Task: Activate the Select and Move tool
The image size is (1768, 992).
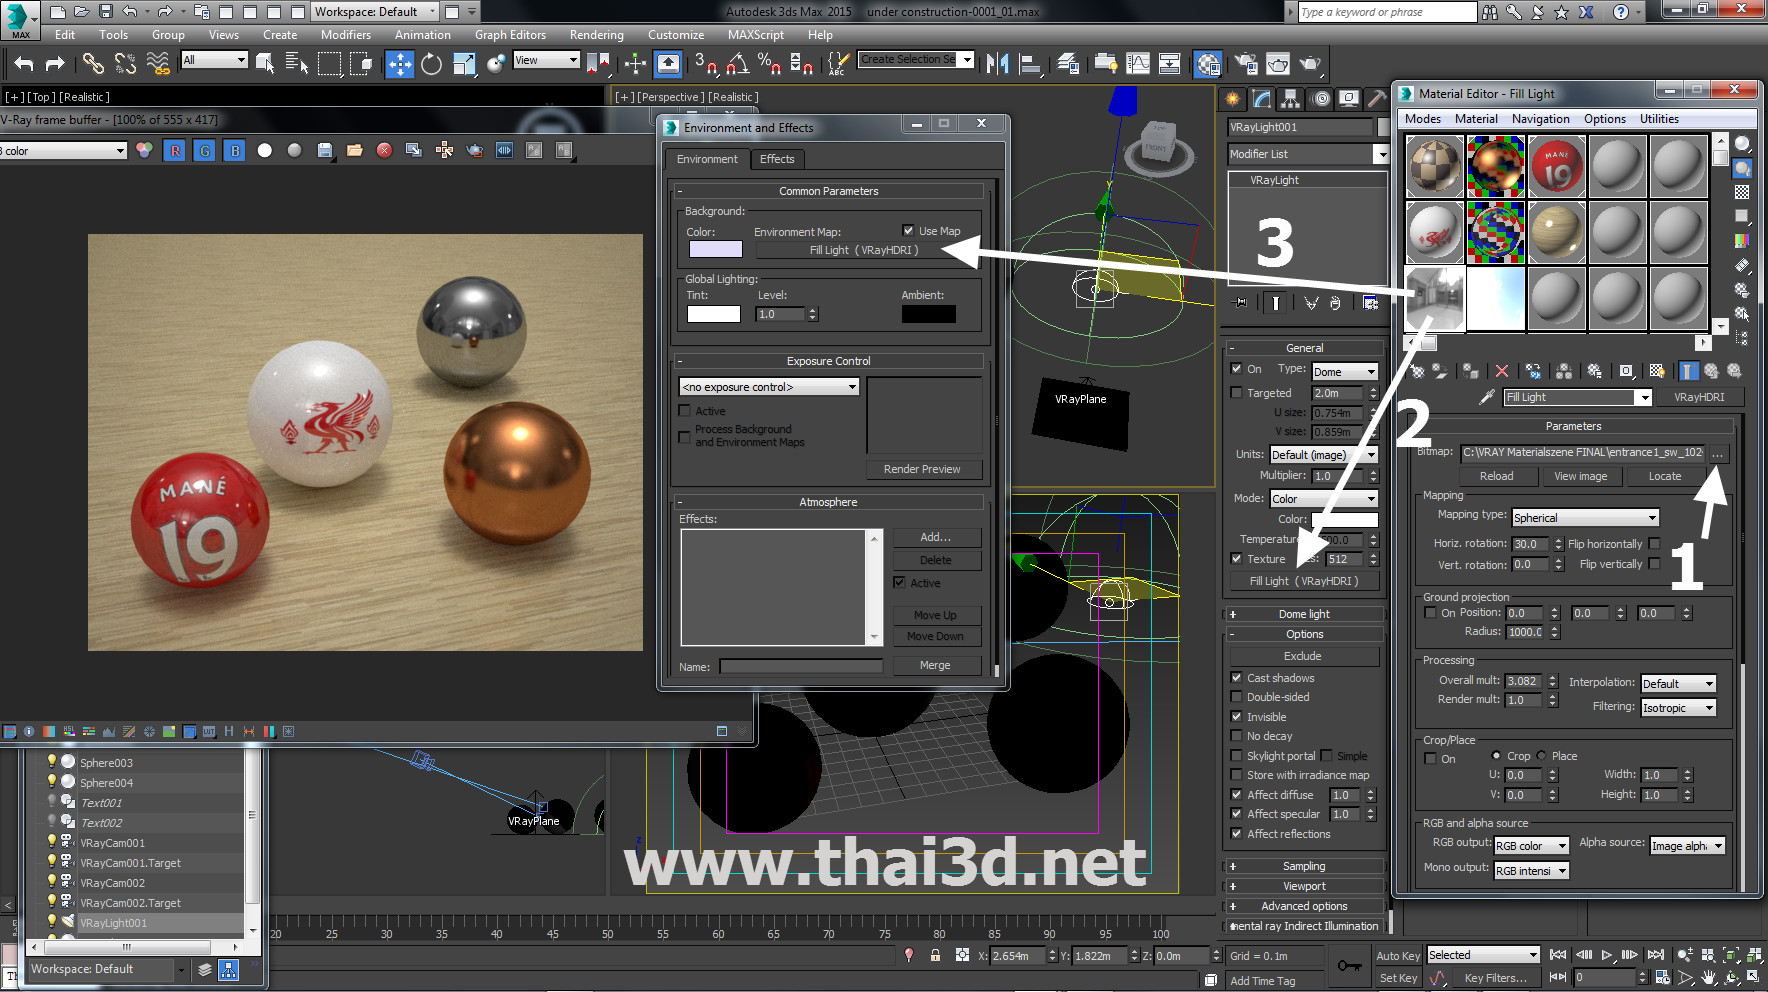Action: tap(399, 64)
